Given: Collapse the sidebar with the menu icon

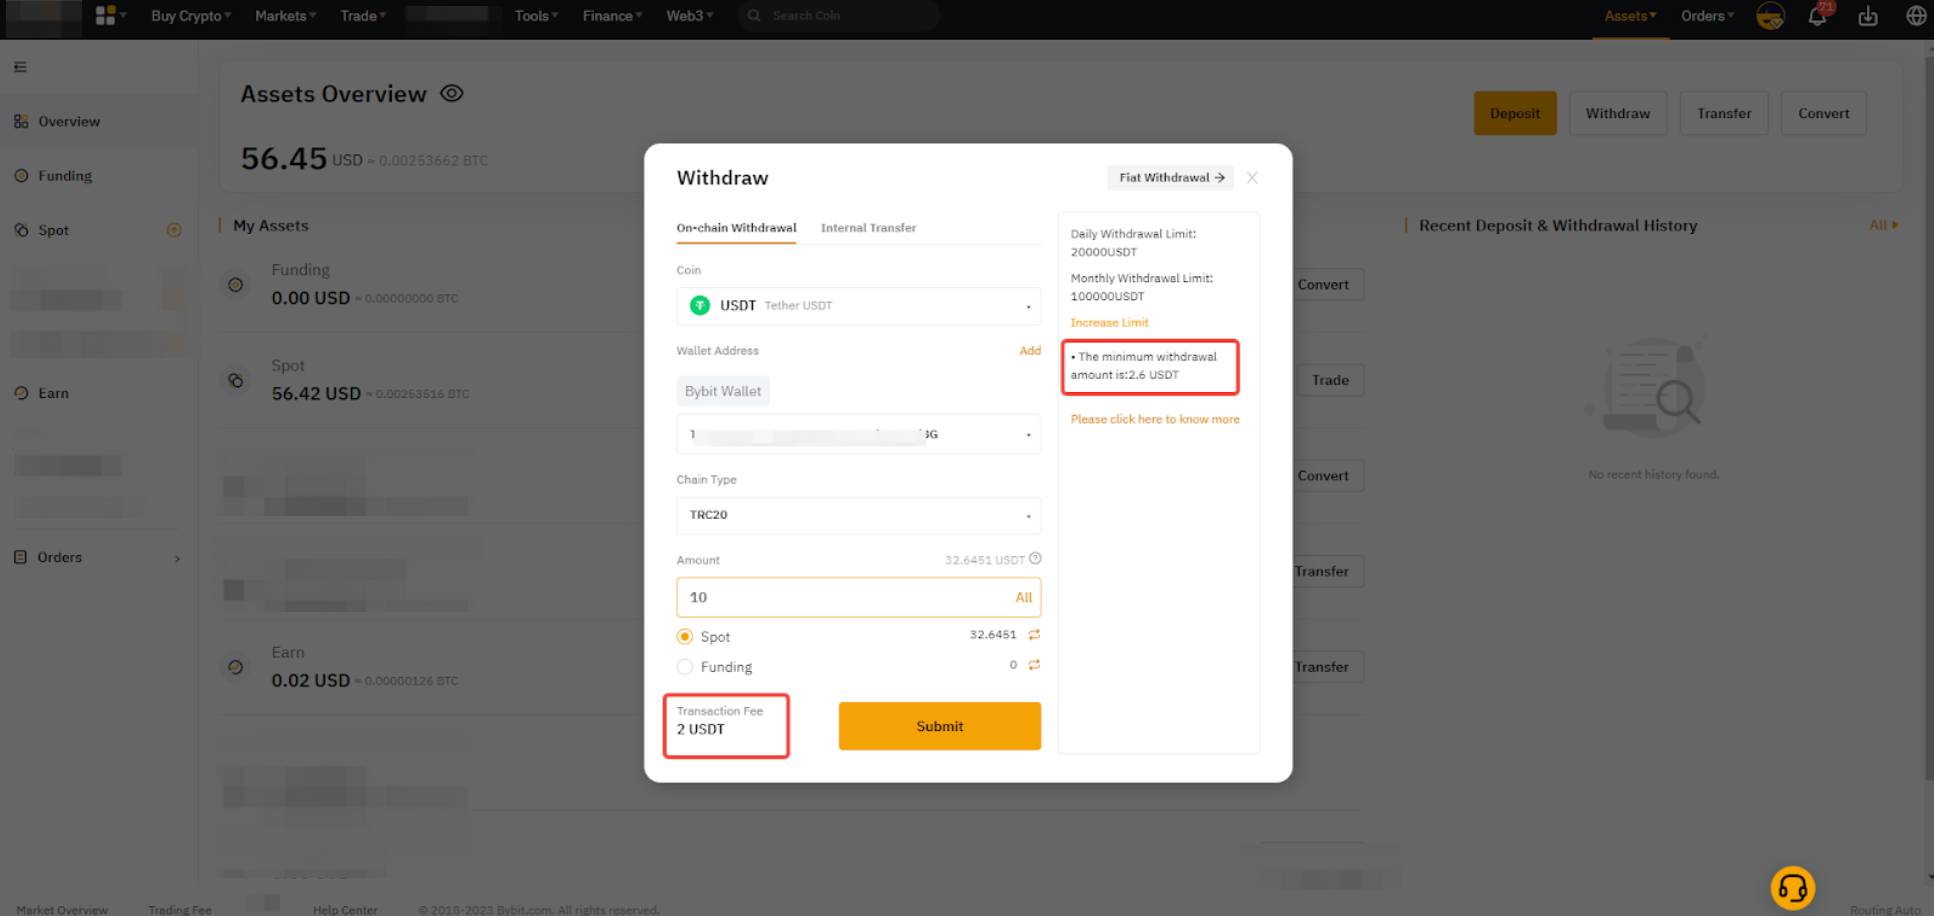Looking at the screenshot, I should click(x=20, y=67).
